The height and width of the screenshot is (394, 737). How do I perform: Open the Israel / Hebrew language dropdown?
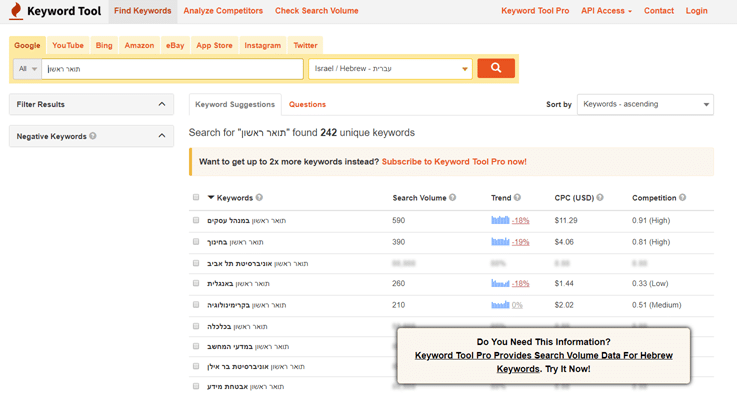point(390,69)
